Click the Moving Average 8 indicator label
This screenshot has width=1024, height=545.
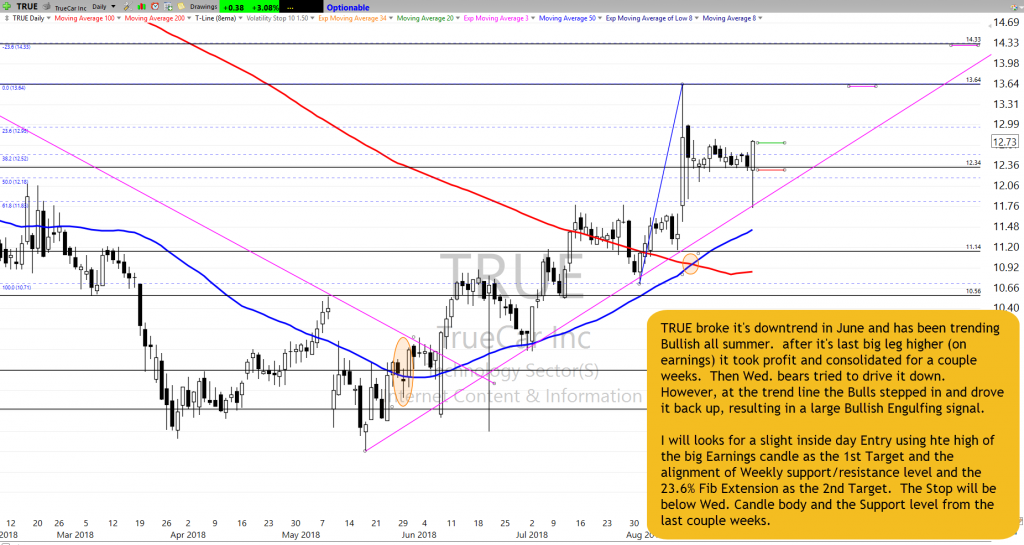click(729, 18)
